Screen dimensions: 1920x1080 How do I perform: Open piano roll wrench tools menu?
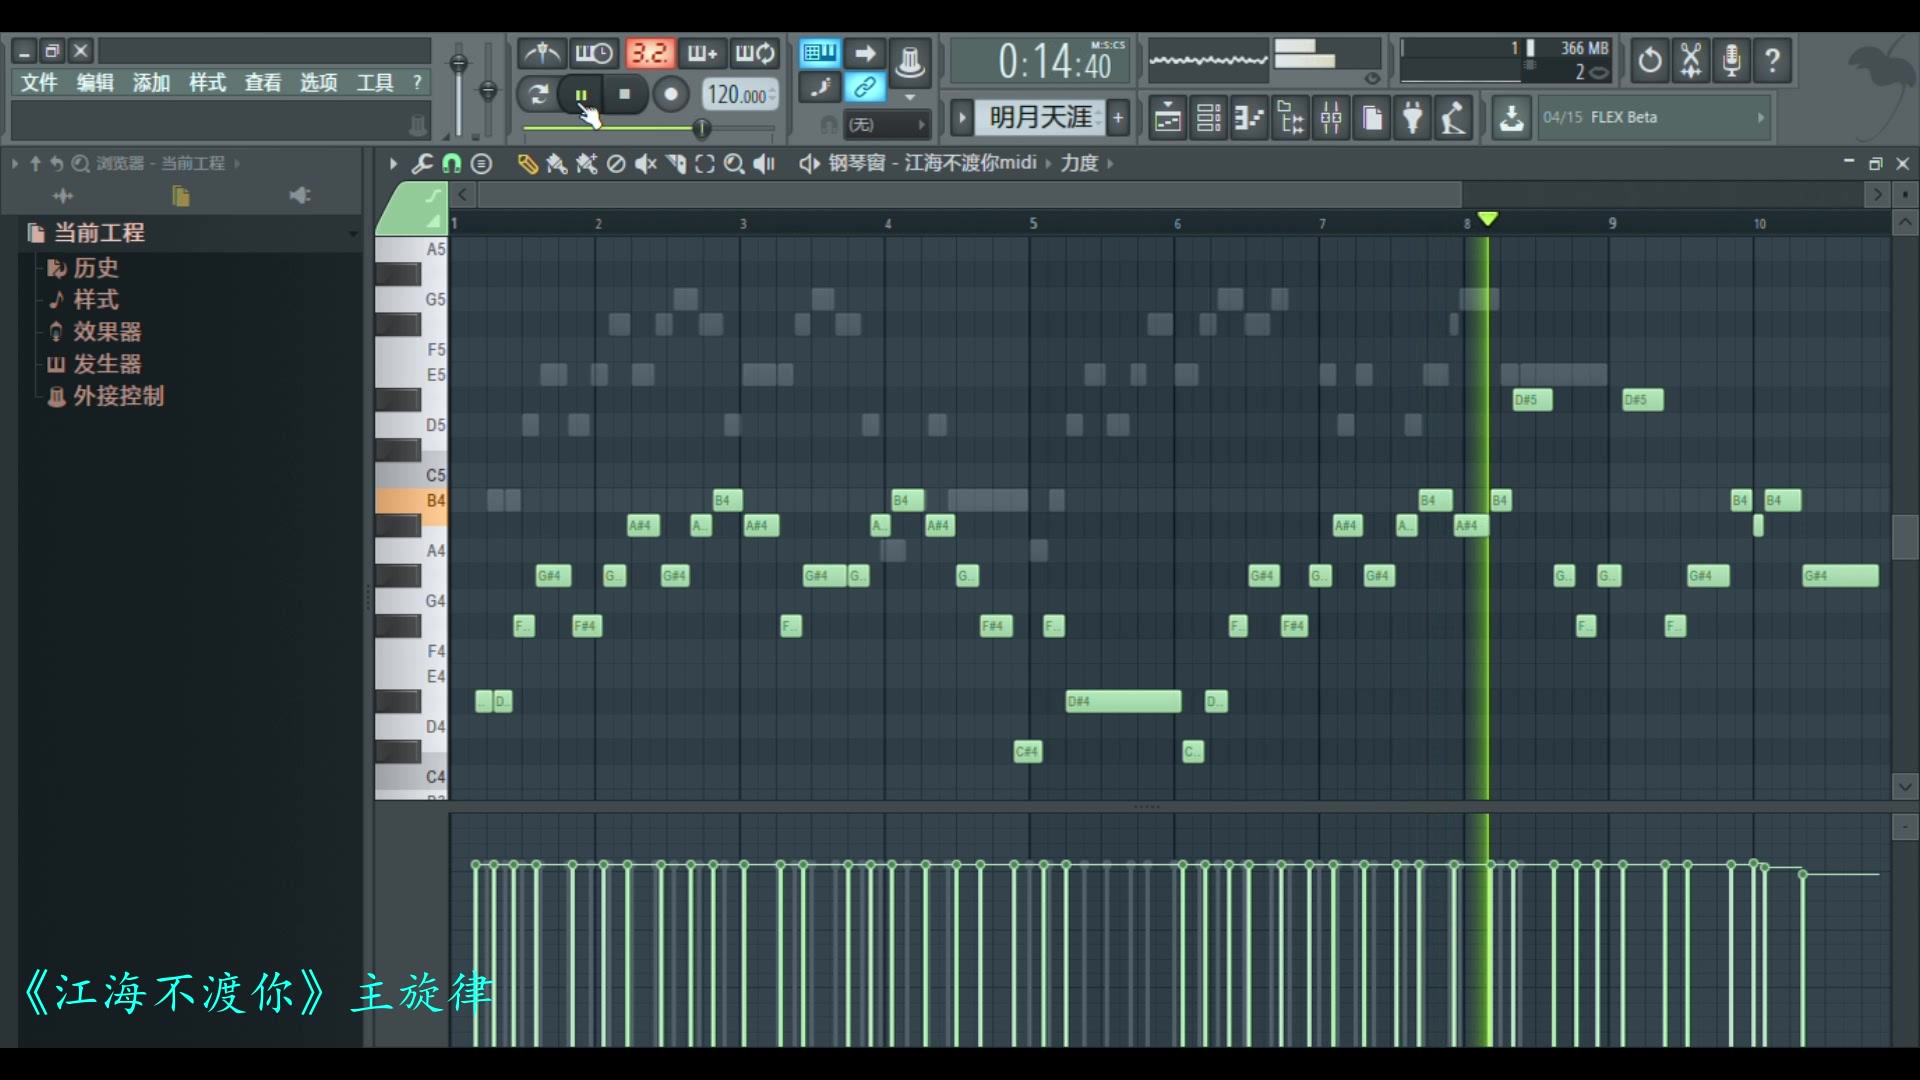(x=422, y=163)
